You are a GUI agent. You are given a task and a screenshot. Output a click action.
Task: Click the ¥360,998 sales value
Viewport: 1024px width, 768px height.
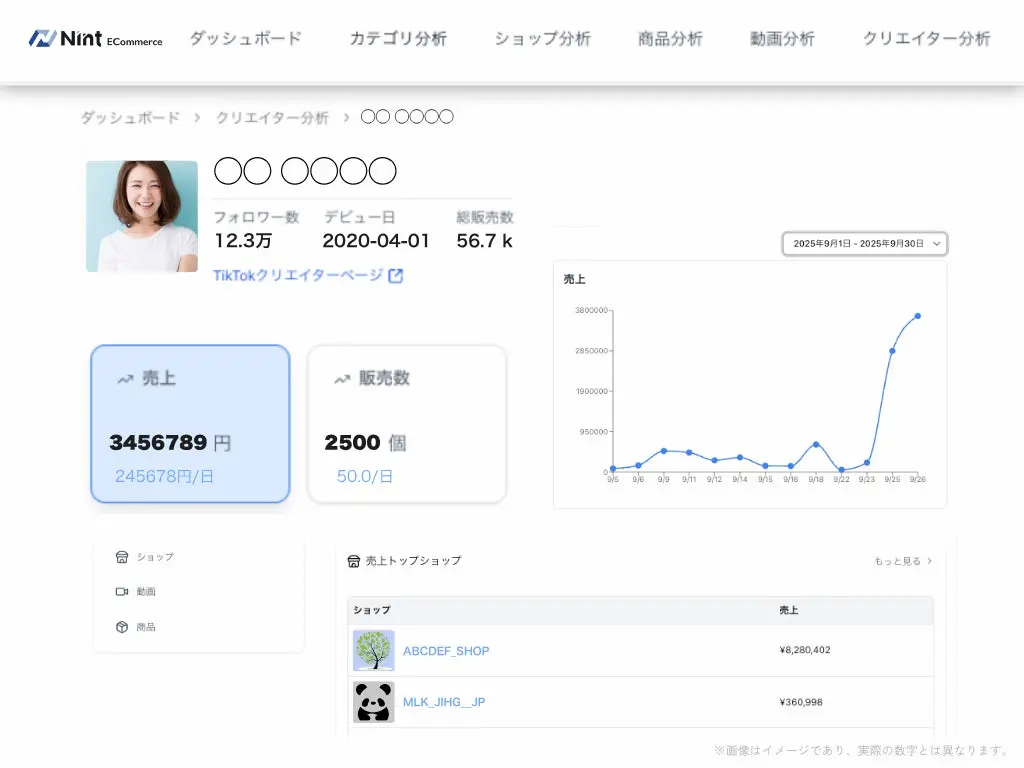(801, 702)
